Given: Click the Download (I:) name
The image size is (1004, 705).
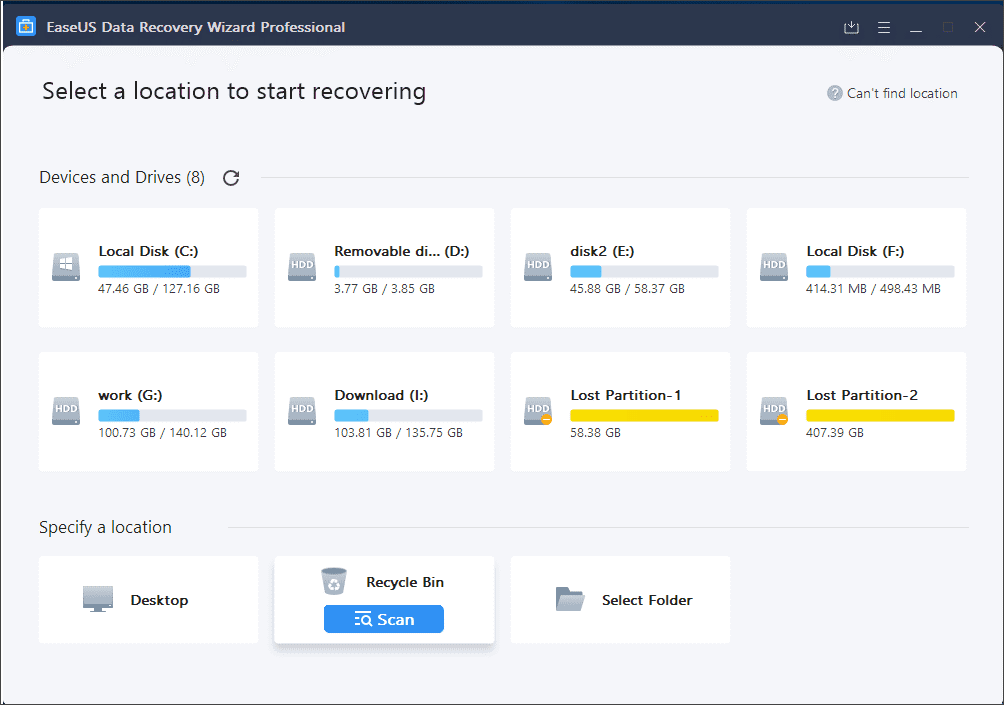Looking at the screenshot, I should [x=381, y=396].
